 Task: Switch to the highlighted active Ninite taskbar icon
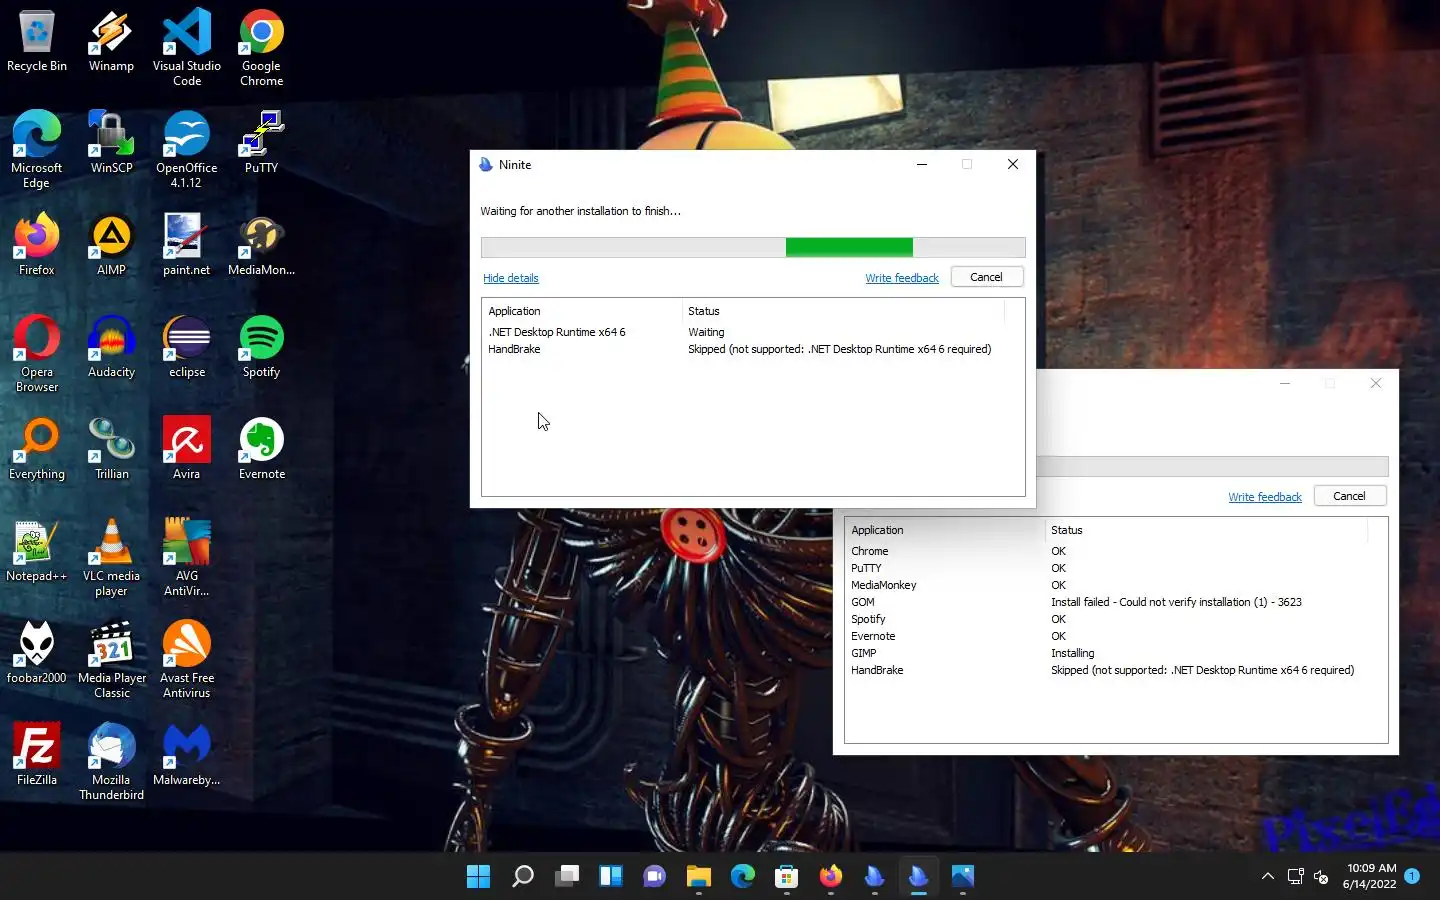point(919,877)
